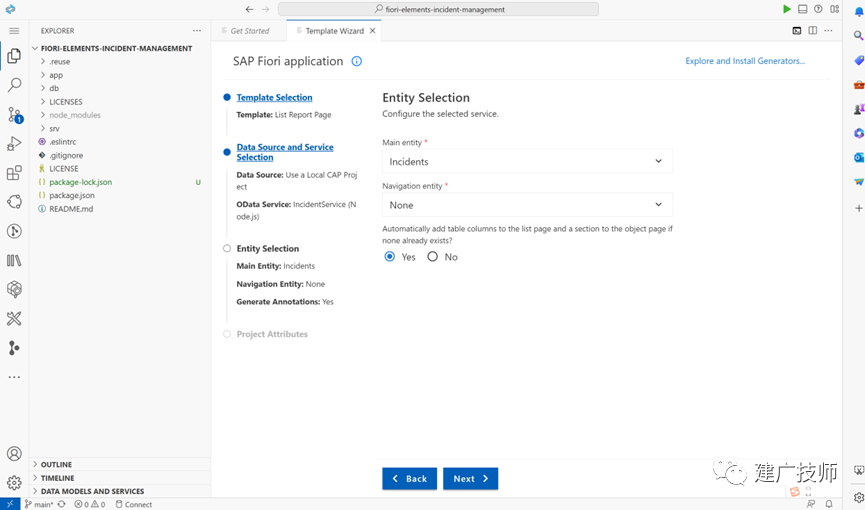Open the LICENSE file
This screenshot has width=865, height=510.
pos(63,168)
